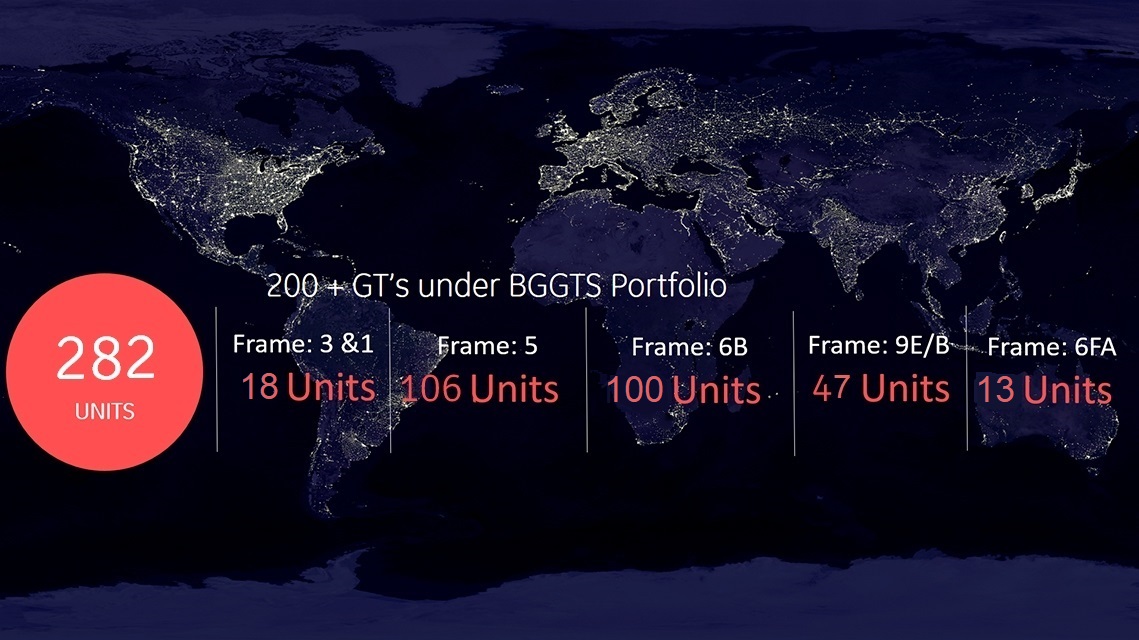Screen dimensions: 1139x640
Task: Click the '106 Units' value
Action: (x=479, y=389)
